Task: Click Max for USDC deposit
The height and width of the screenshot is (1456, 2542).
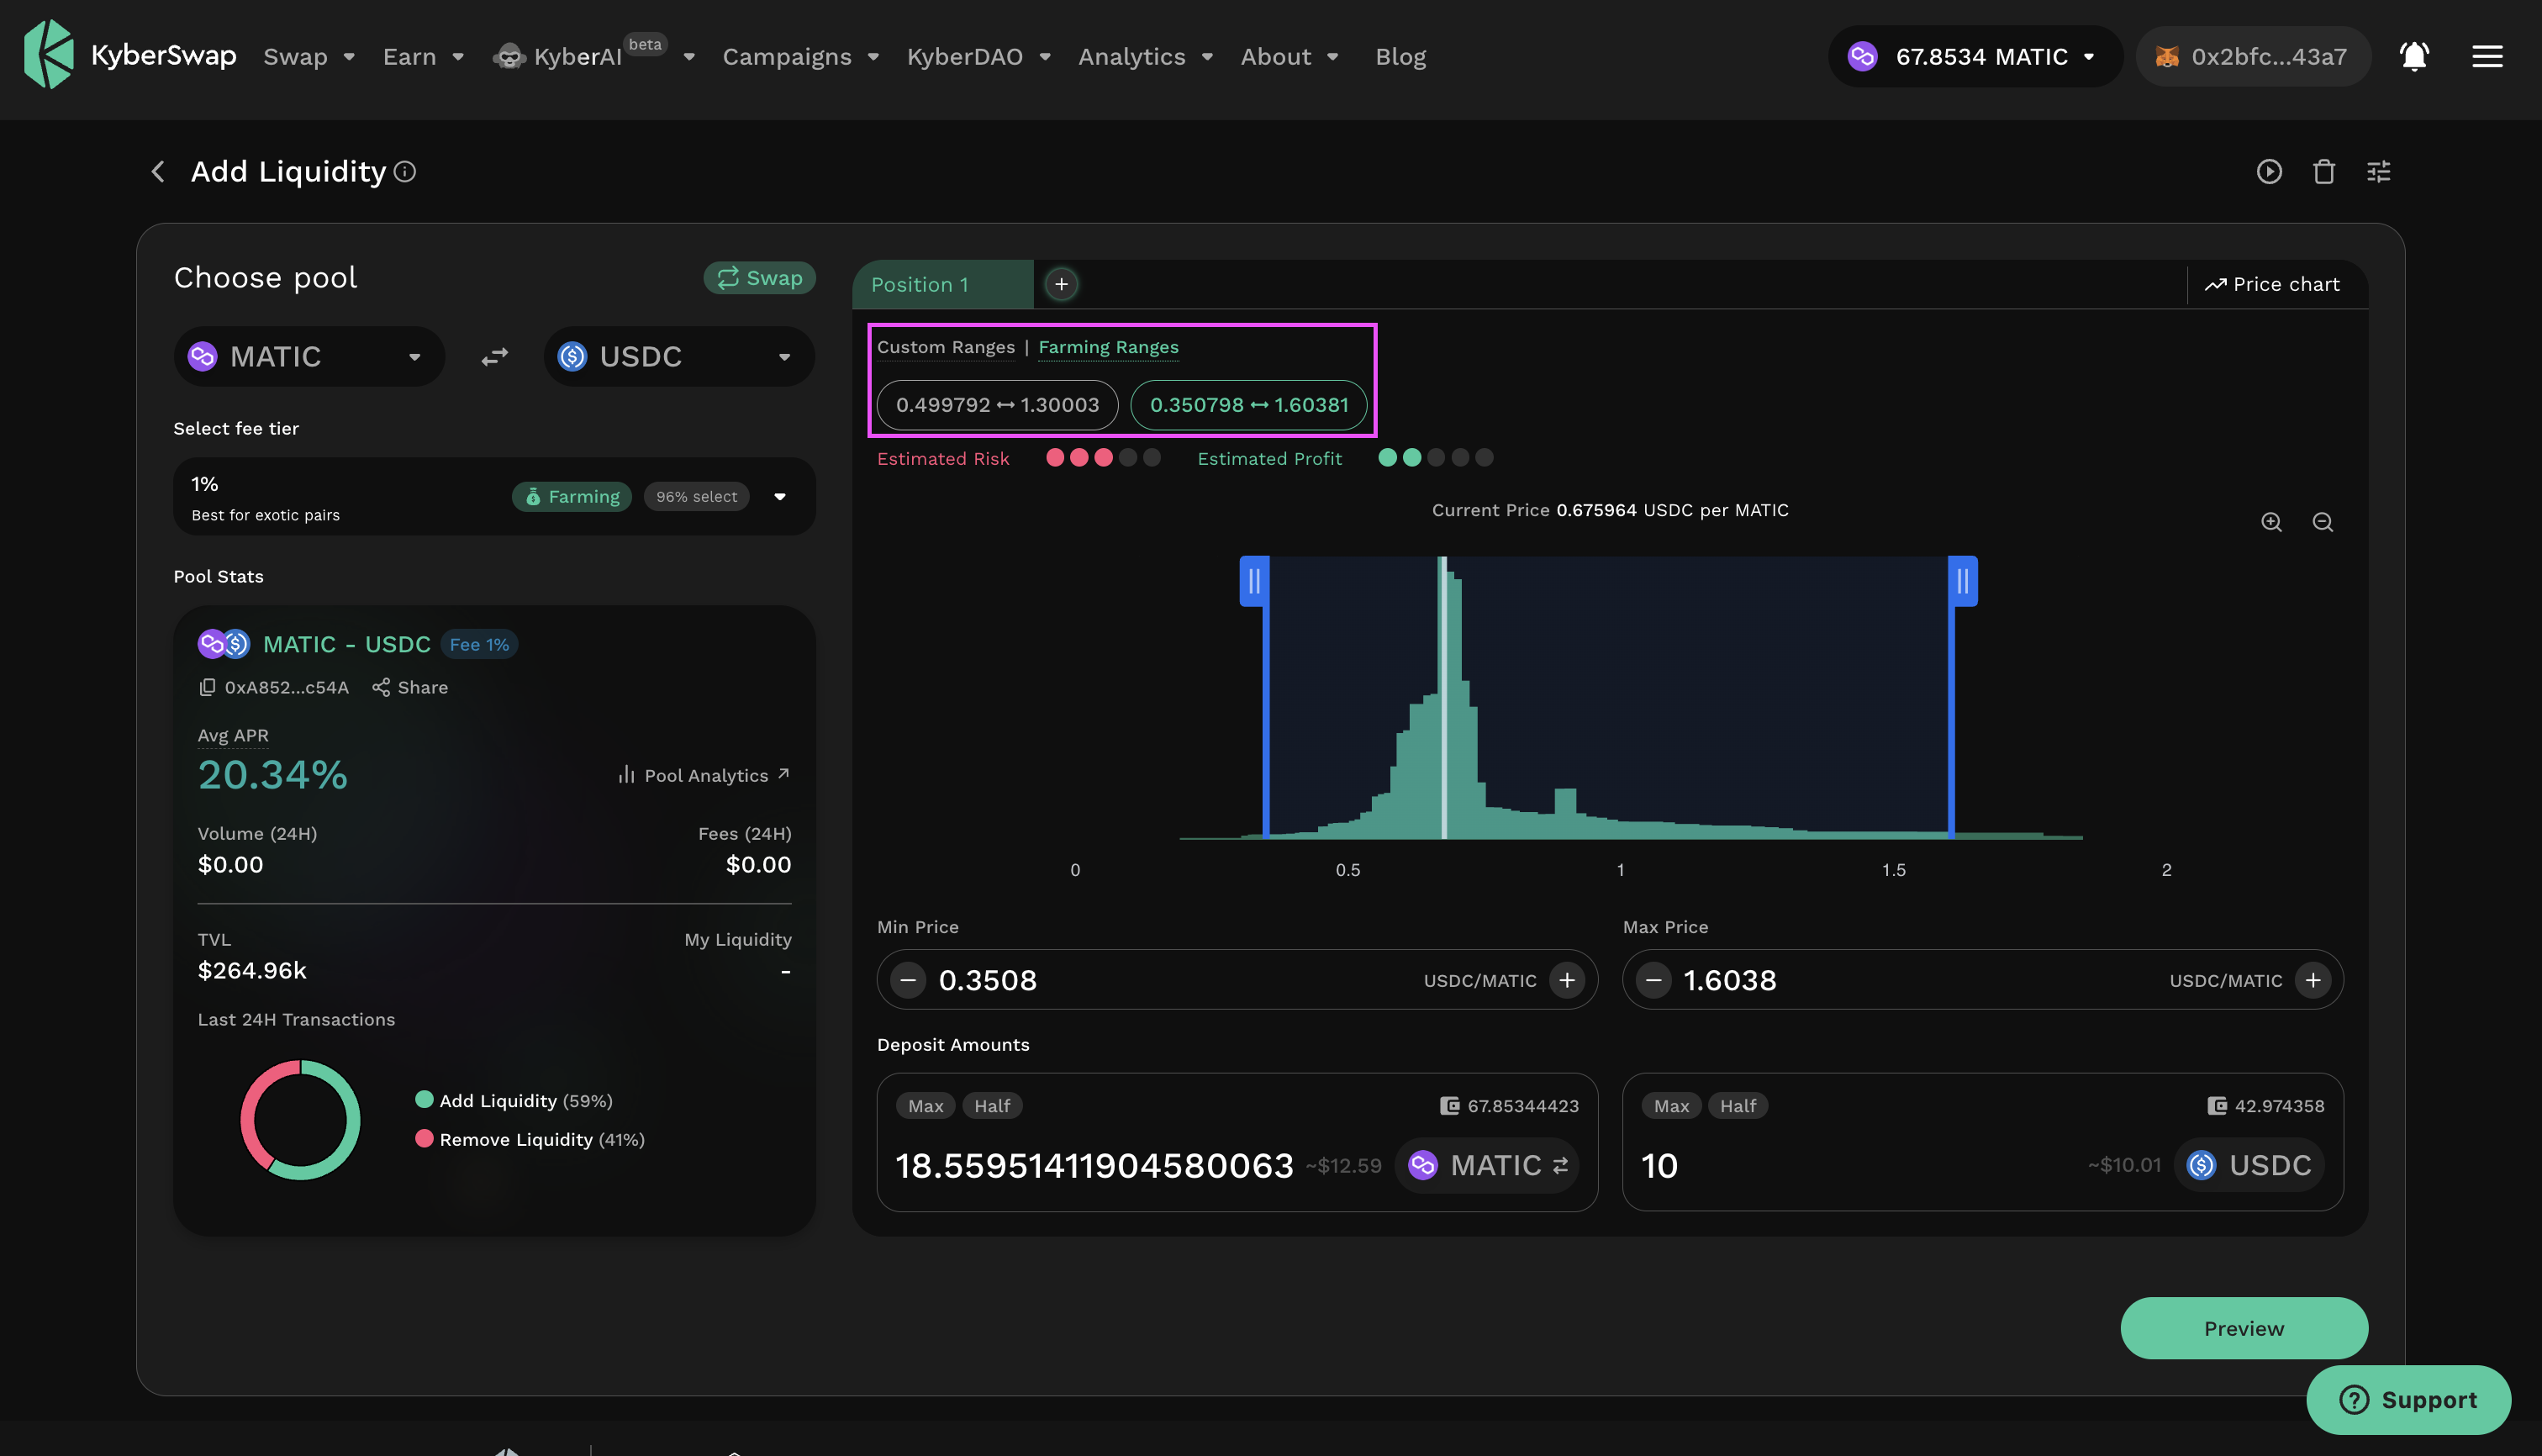Action: pos(1671,1106)
